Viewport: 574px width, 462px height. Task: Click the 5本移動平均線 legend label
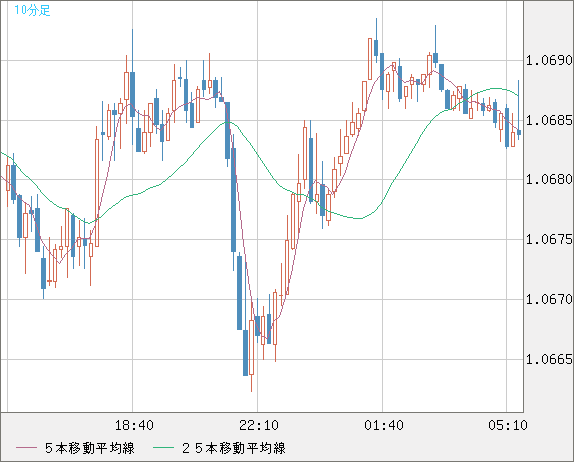(x=90, y=448)
